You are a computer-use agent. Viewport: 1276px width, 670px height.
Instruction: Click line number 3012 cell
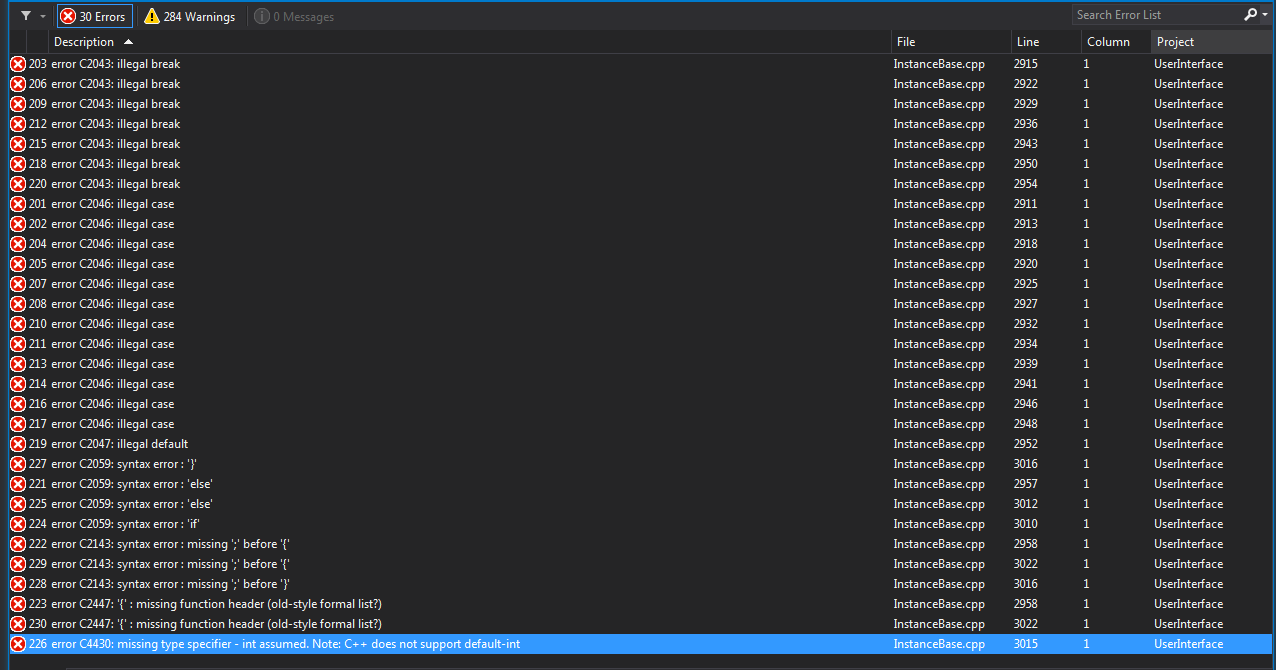coord(1026,504)
